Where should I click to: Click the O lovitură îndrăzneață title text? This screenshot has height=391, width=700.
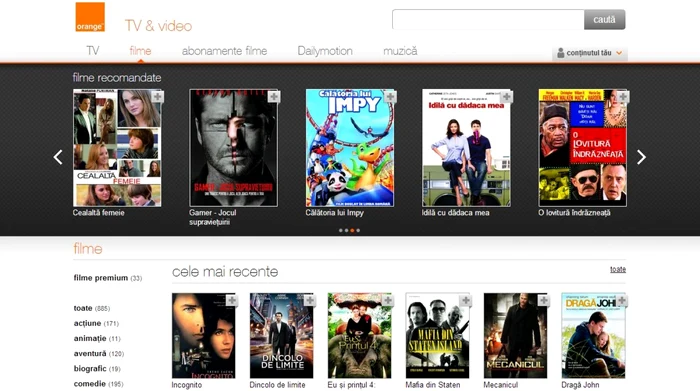point(574,213)
